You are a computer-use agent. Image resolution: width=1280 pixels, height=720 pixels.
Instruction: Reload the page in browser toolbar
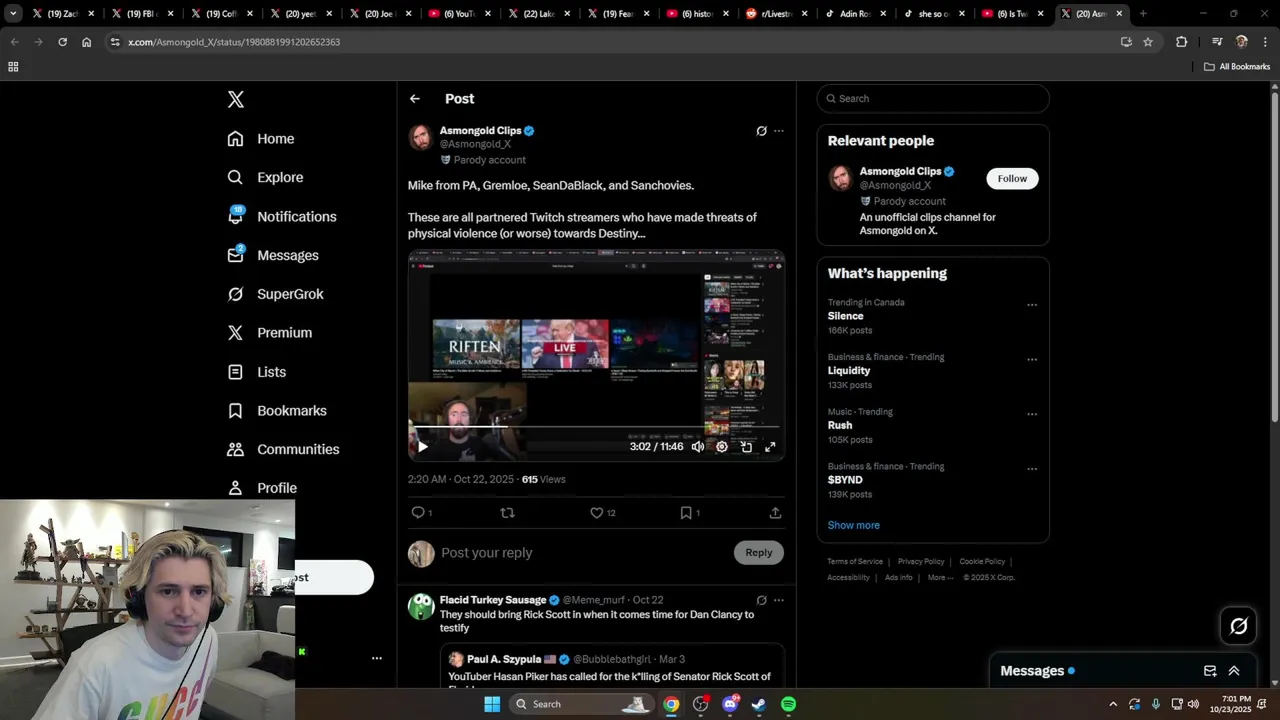[x=62, y=42]
